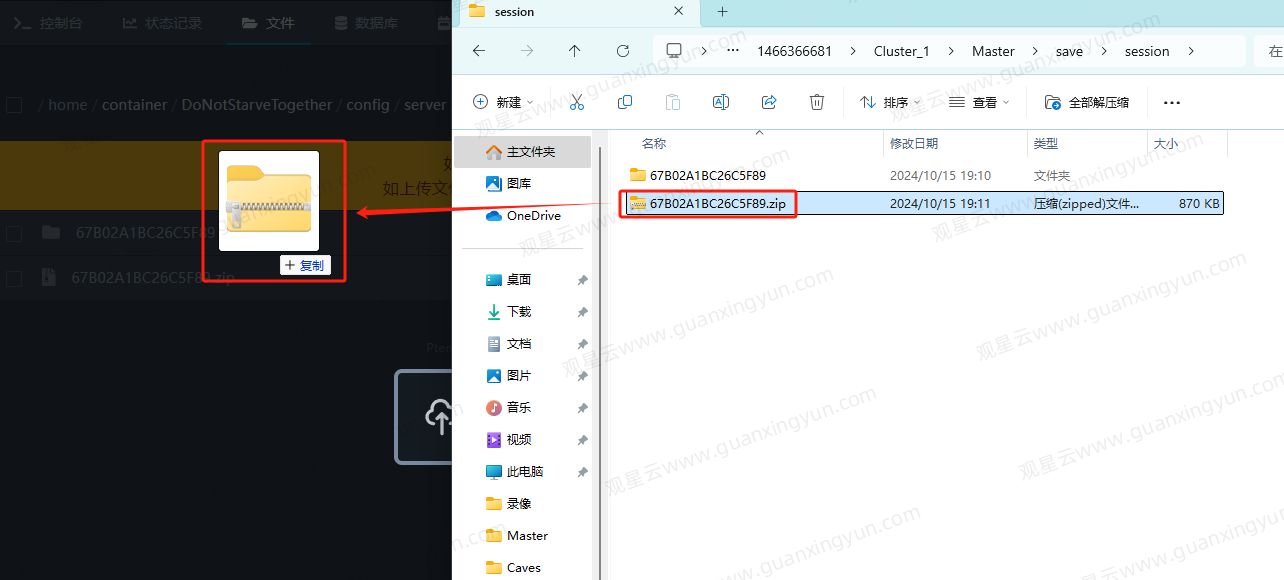This screenshot has width=1284, height=580.
Task: Open the three-dot more options menu
Action: 1172,102
